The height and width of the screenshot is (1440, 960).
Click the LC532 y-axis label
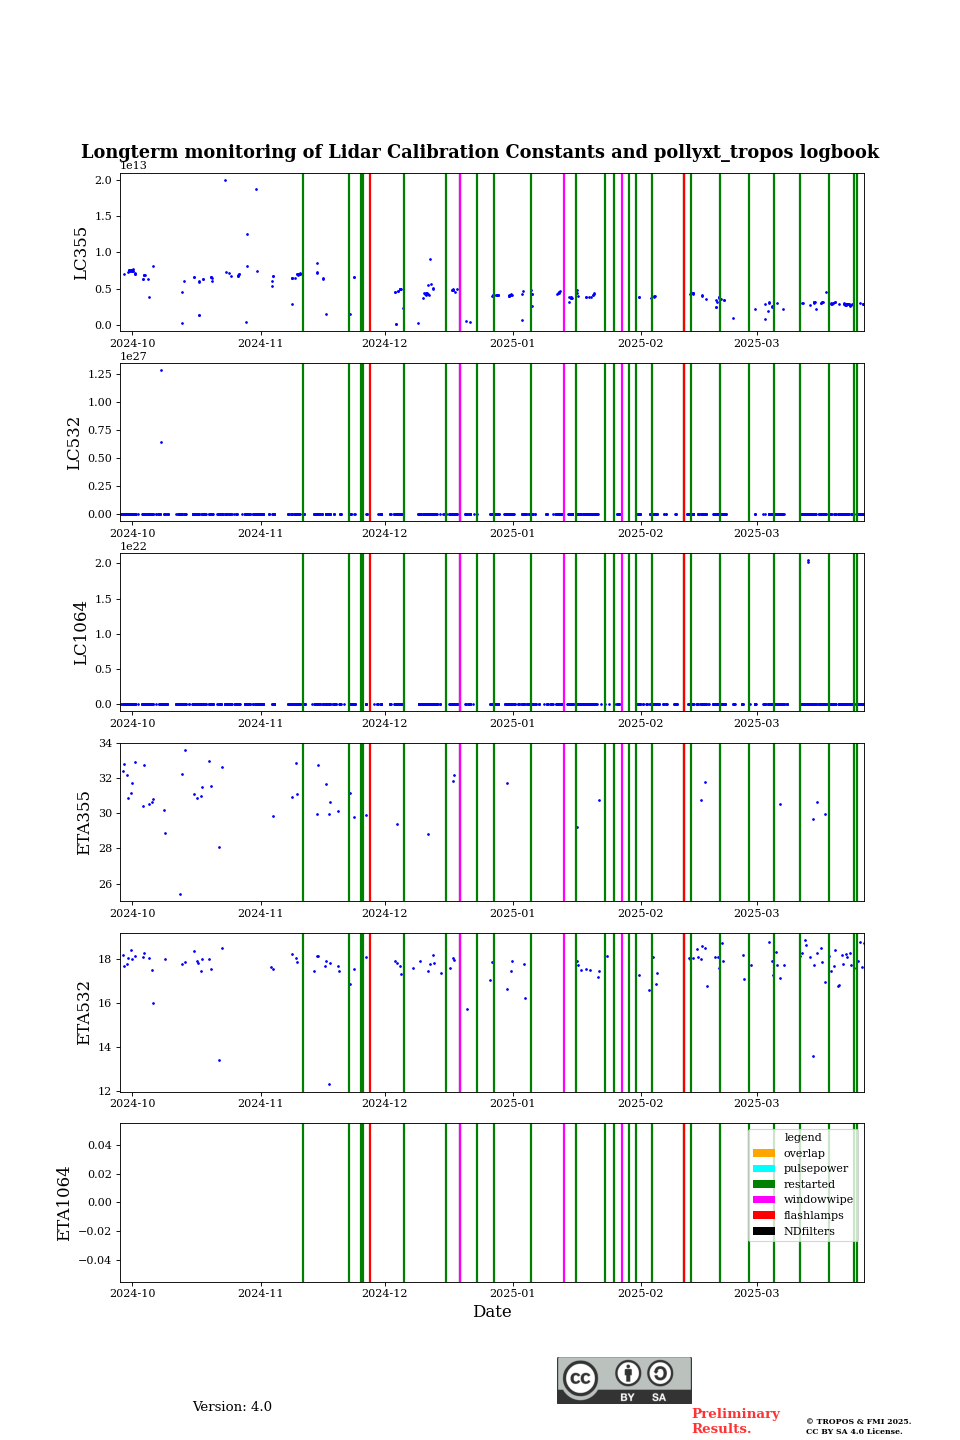(74, 443)
